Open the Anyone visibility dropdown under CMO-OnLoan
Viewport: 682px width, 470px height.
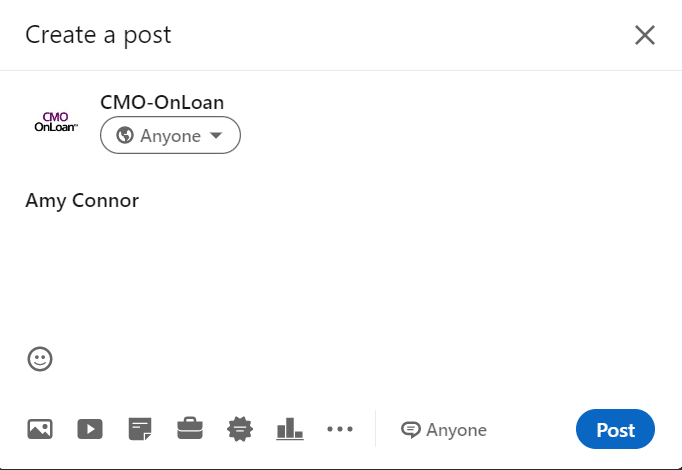coord(170,135)
